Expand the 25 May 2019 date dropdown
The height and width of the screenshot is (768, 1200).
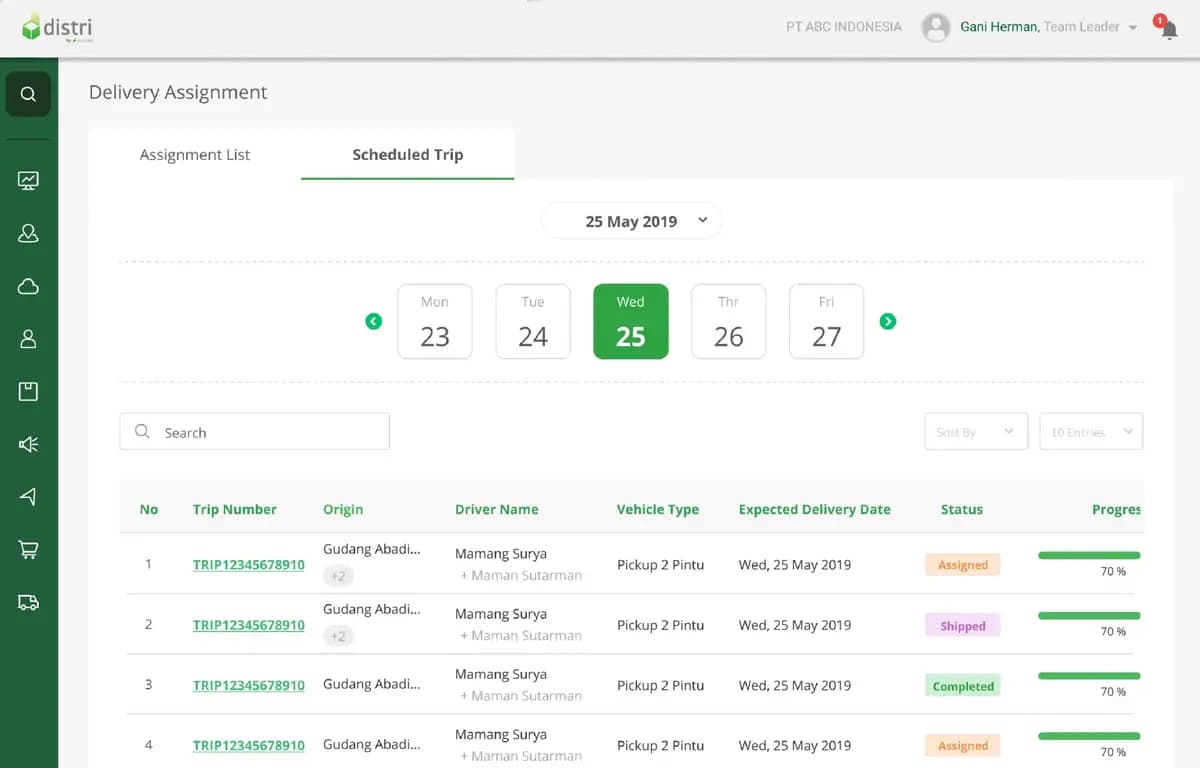pyautogui.click(x=631, y=221)
